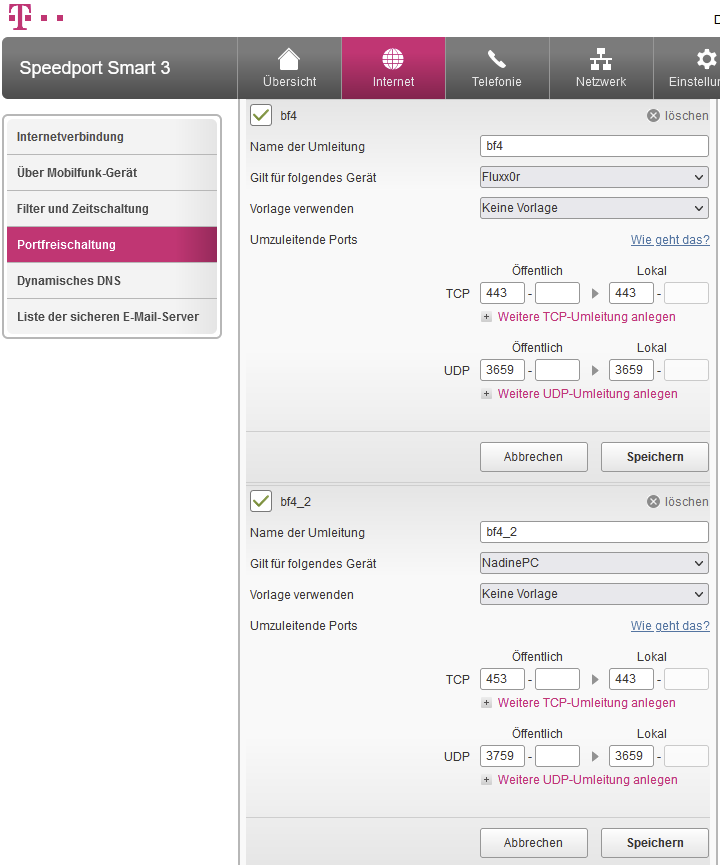The width and height of the screenshot is (720, 865).
Task: Open bf4_2 Vorlage verwenden dropdown
Action: click(594, 594)
